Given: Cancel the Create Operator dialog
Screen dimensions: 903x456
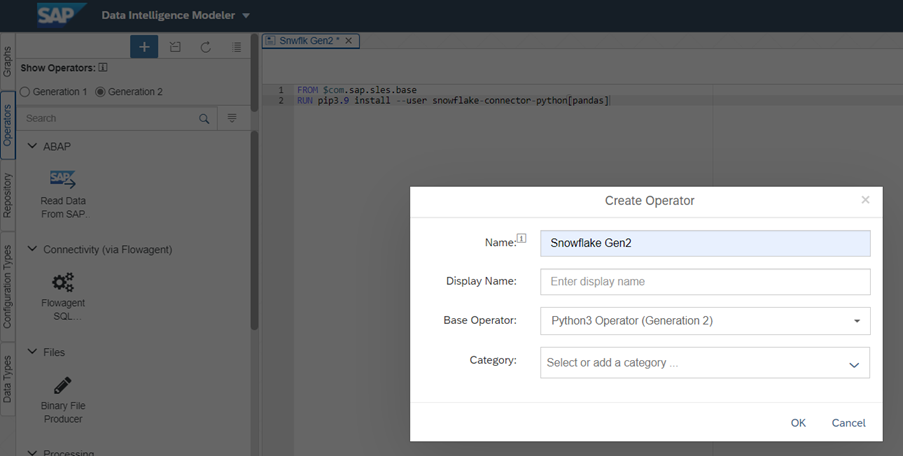Looking at the screenshot, I should click(848, 423).
